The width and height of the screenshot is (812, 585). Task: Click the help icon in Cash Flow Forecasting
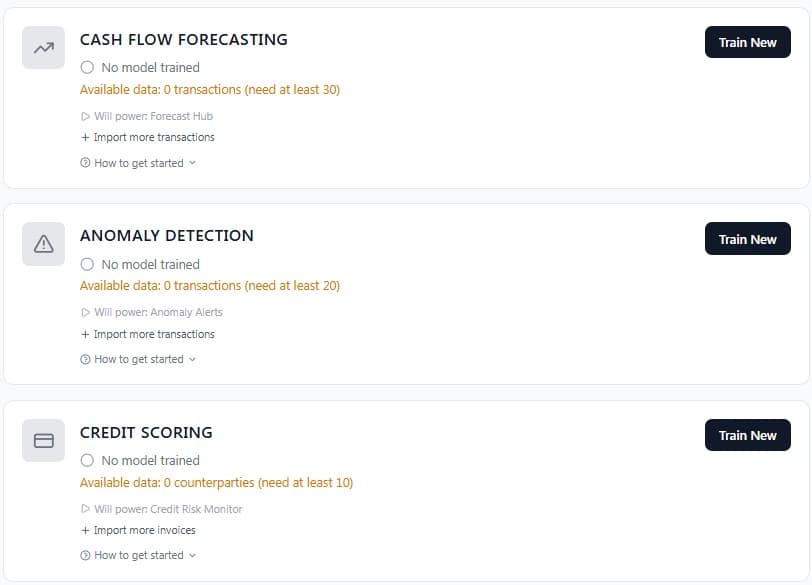pyautogui.click(x=85, y=163)
